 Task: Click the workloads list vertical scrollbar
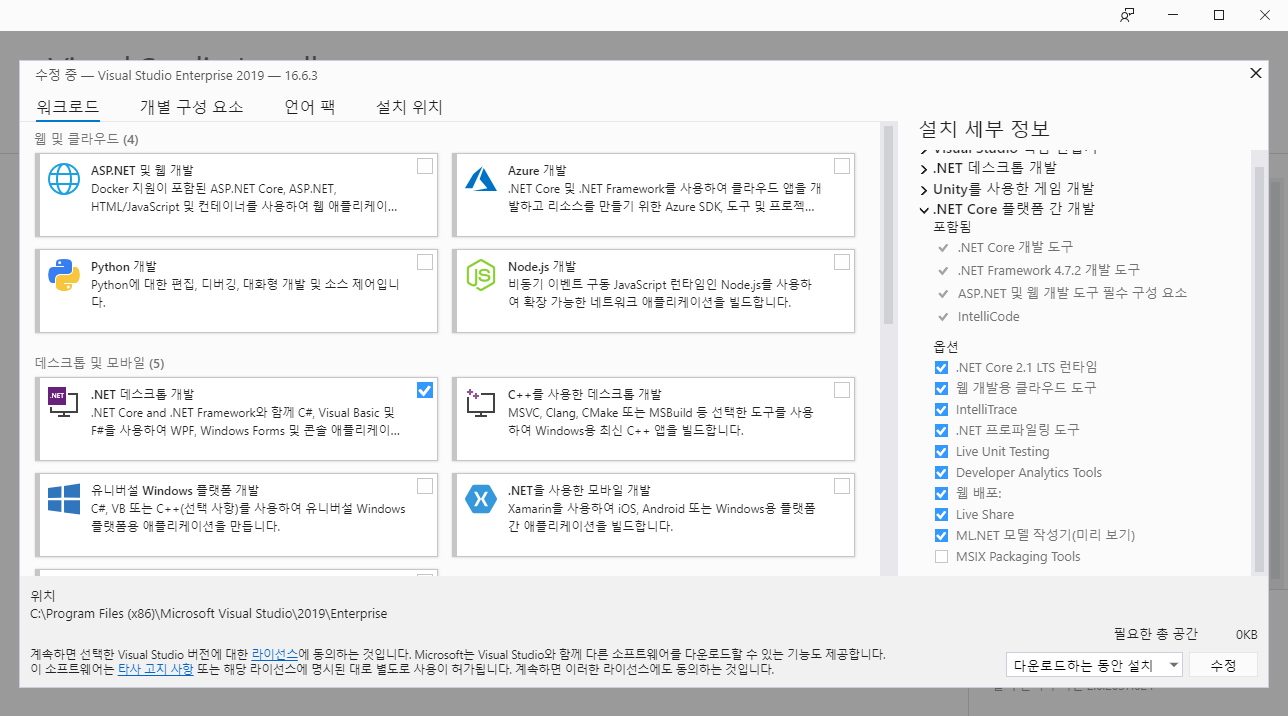click(887, 224)
